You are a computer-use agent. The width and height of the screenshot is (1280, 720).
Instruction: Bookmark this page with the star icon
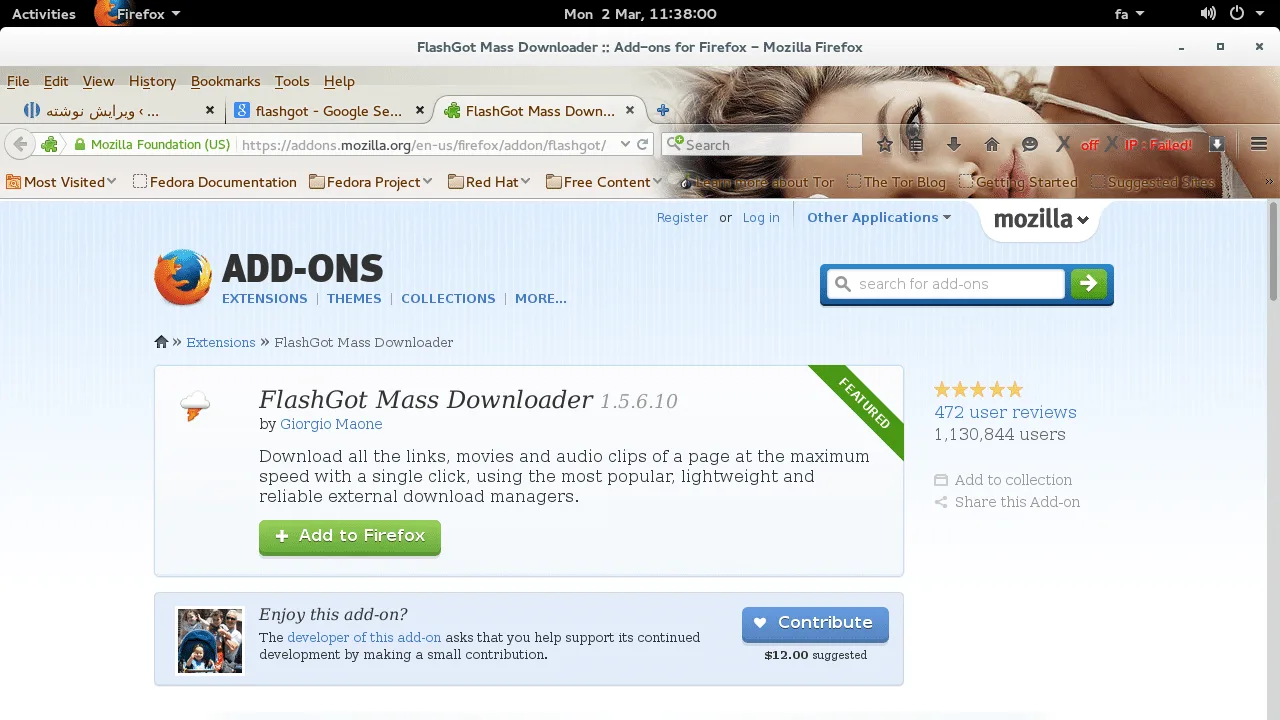(885, 145)
